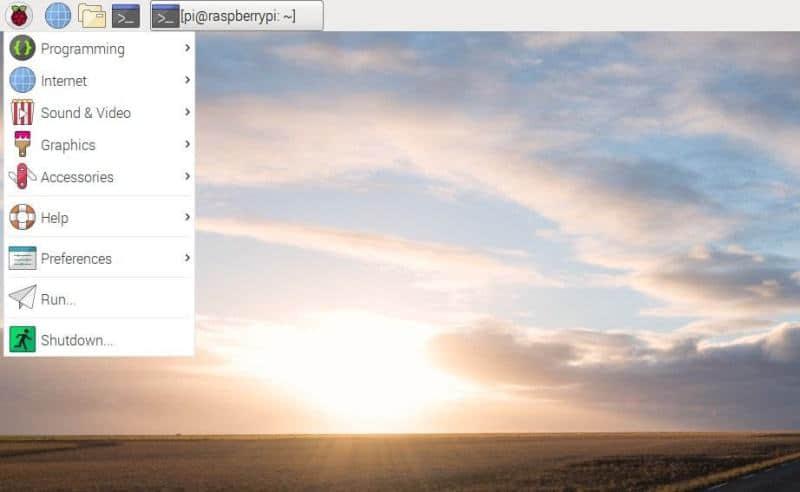
Task: Open the Internet menu entry
Action: point(64,81)
